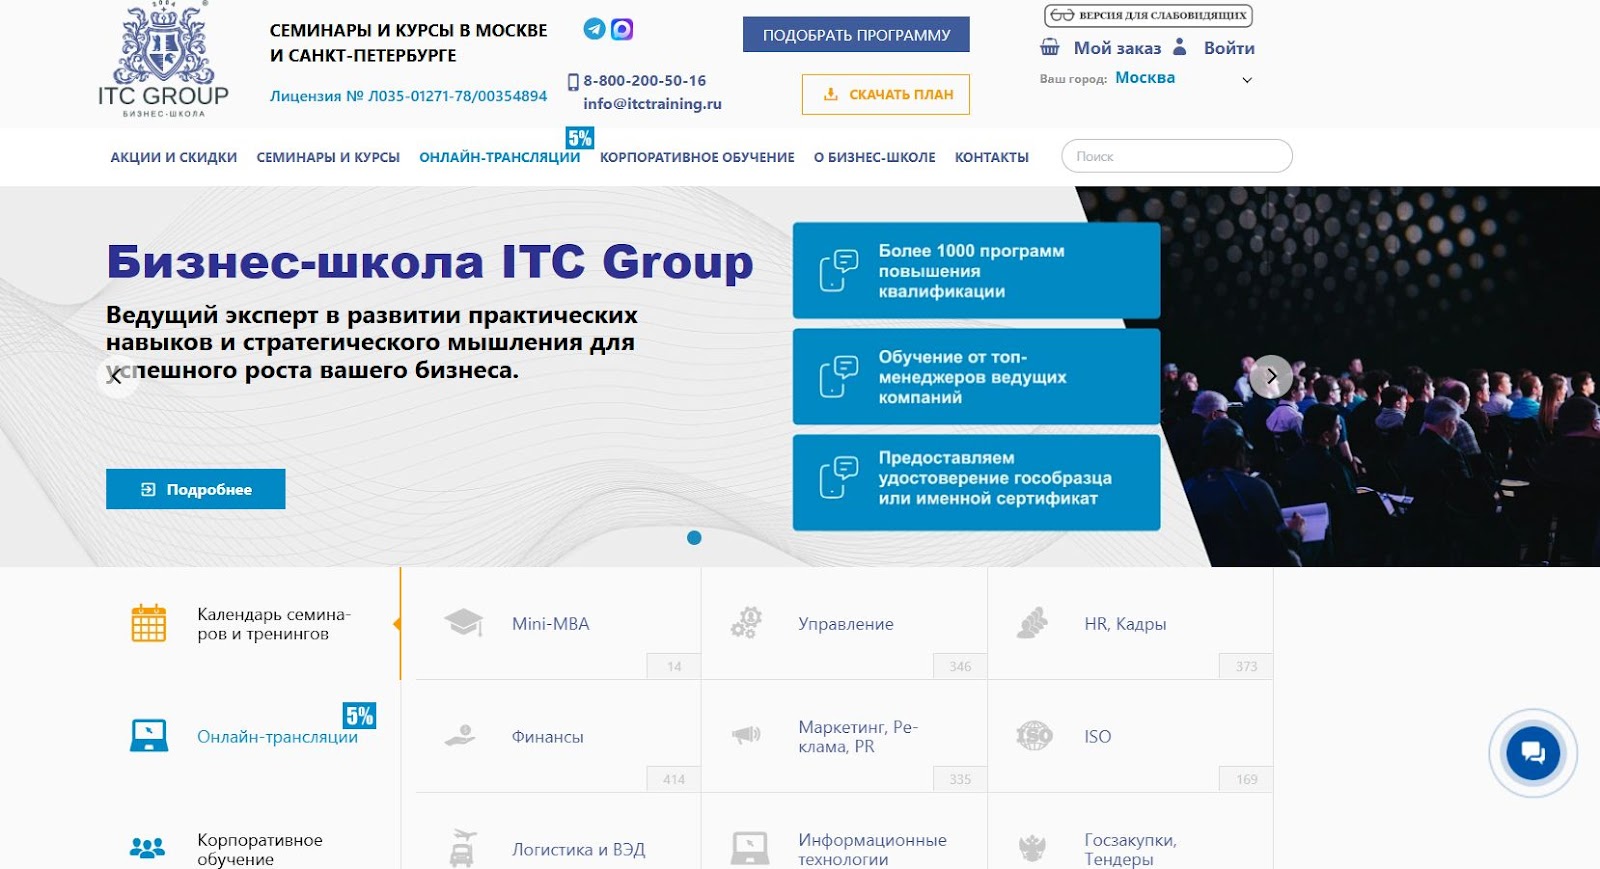Go to the next banner slide
This screenshot has width=1600, height=869.
(1271, 377)
